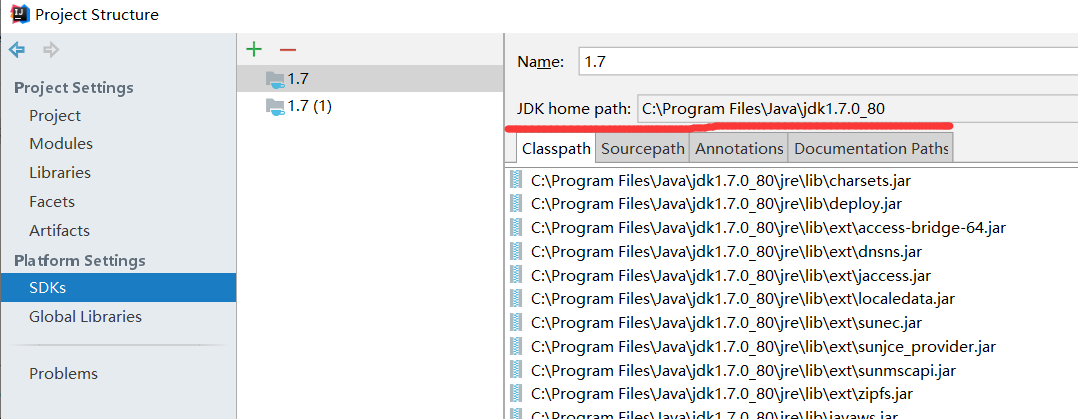Select the dnsns.jar classpath entry
The width and height of the screenshot is (1078, 419).
[x=727, y=251]
